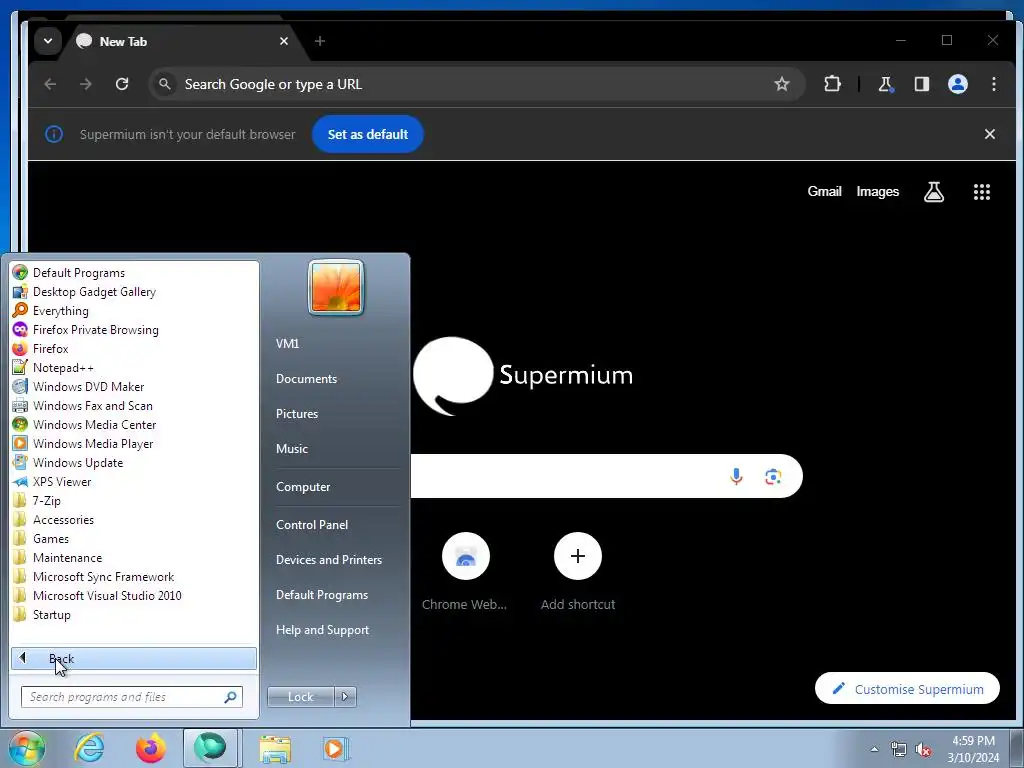Open Control Panel
Viewport: 1024px width, 768px height.
coord(312,525)
